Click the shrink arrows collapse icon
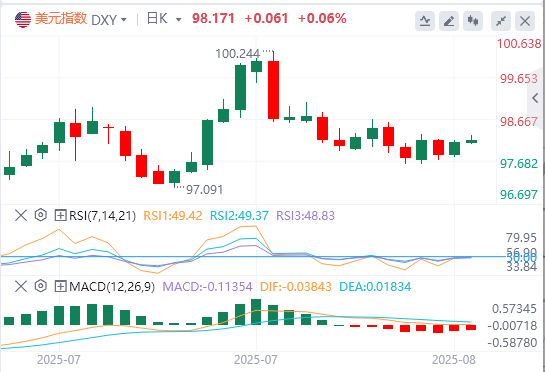 501,21
